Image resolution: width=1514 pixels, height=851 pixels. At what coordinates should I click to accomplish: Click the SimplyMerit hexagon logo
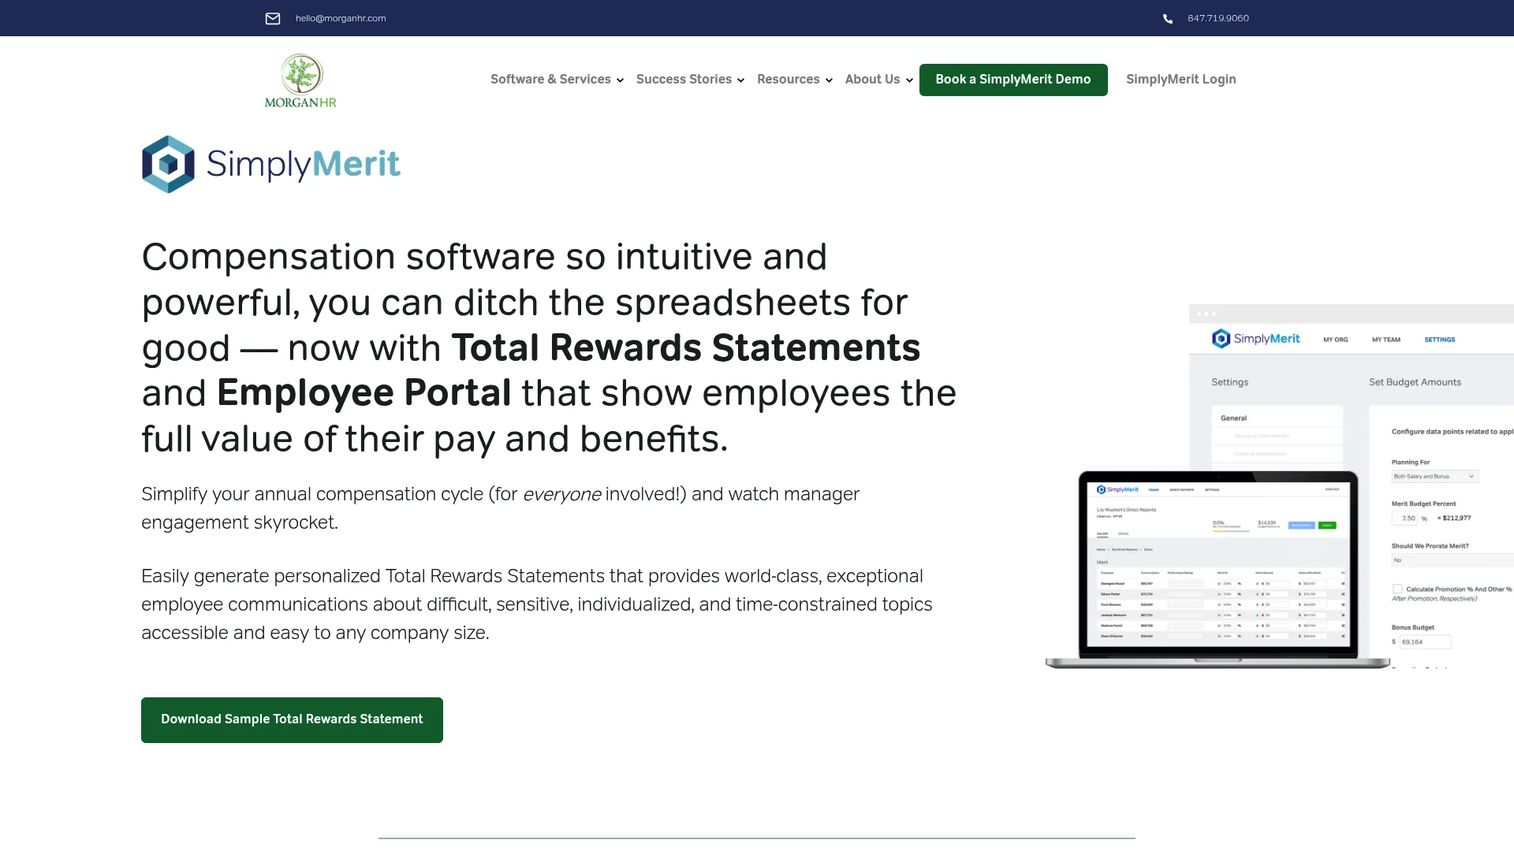tap(168, 164)
